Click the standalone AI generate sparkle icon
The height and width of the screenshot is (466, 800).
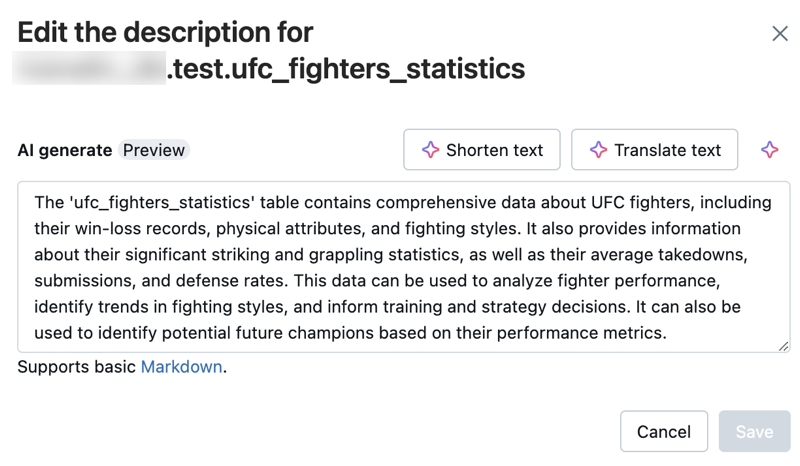coord(769,150)
